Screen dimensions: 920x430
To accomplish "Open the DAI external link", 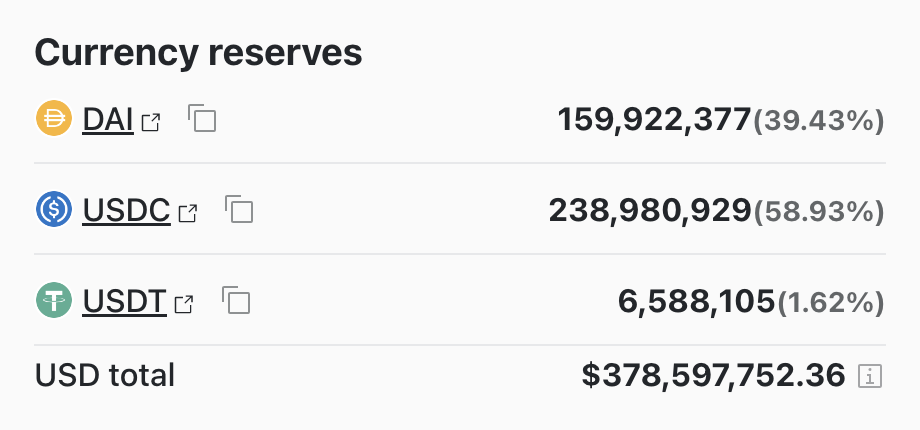I will tap(108, 120).
